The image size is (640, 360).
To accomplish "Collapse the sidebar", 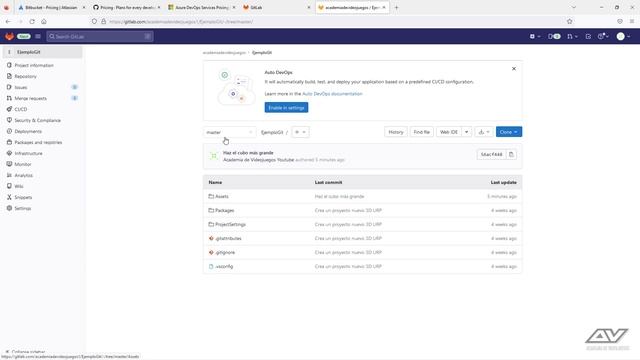I will coord(25,351).
